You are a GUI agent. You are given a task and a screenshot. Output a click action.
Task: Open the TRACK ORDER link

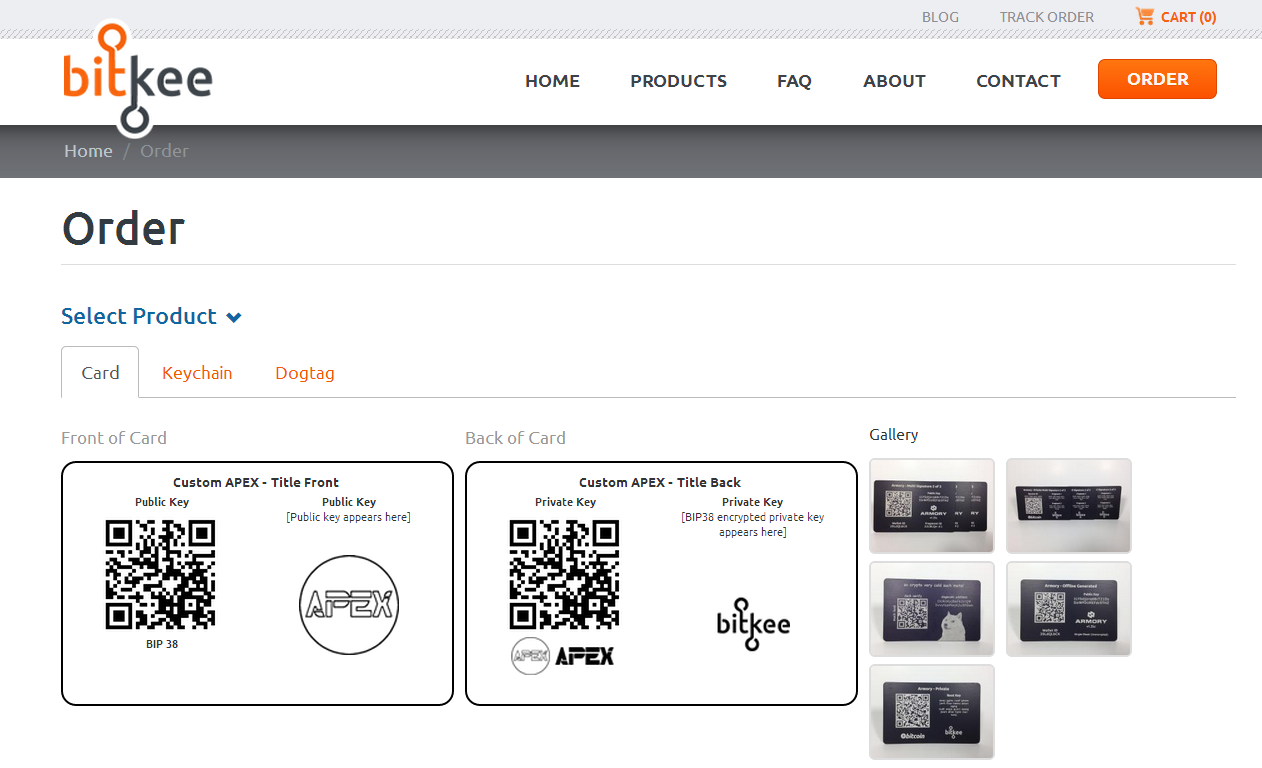coord(1047,17)
